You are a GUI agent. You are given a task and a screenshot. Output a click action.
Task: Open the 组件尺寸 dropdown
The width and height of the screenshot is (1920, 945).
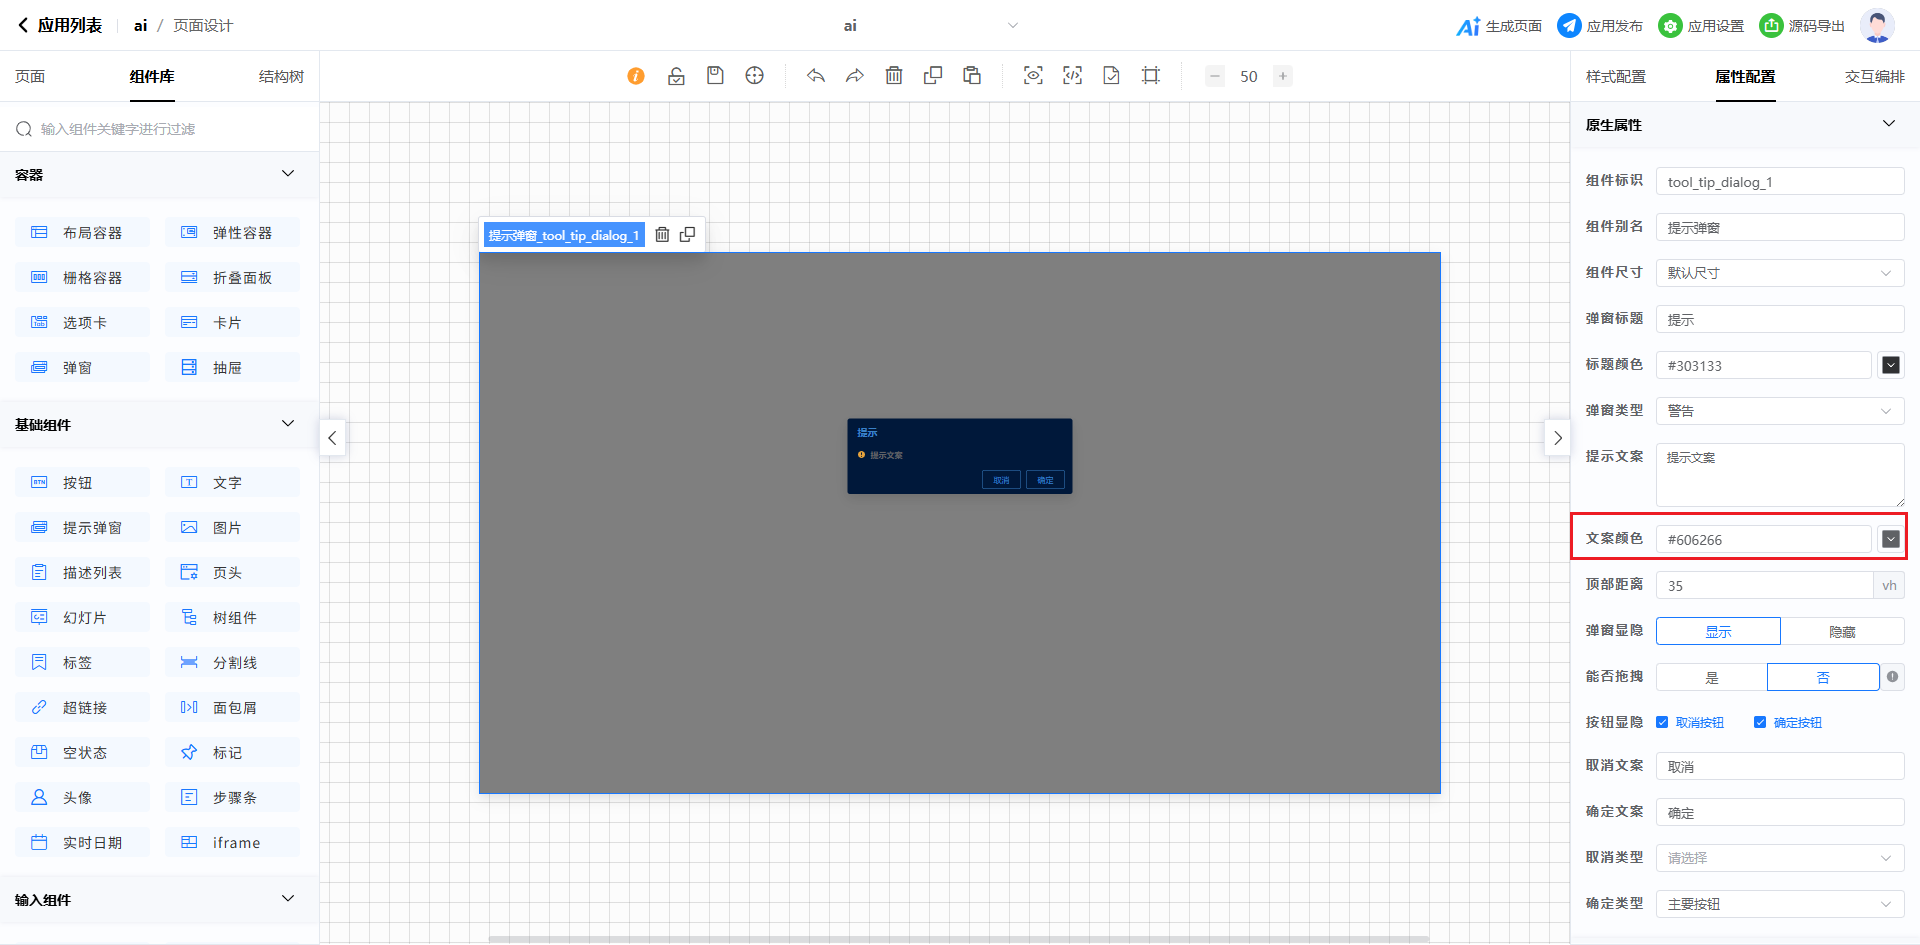pos(1779,273)
